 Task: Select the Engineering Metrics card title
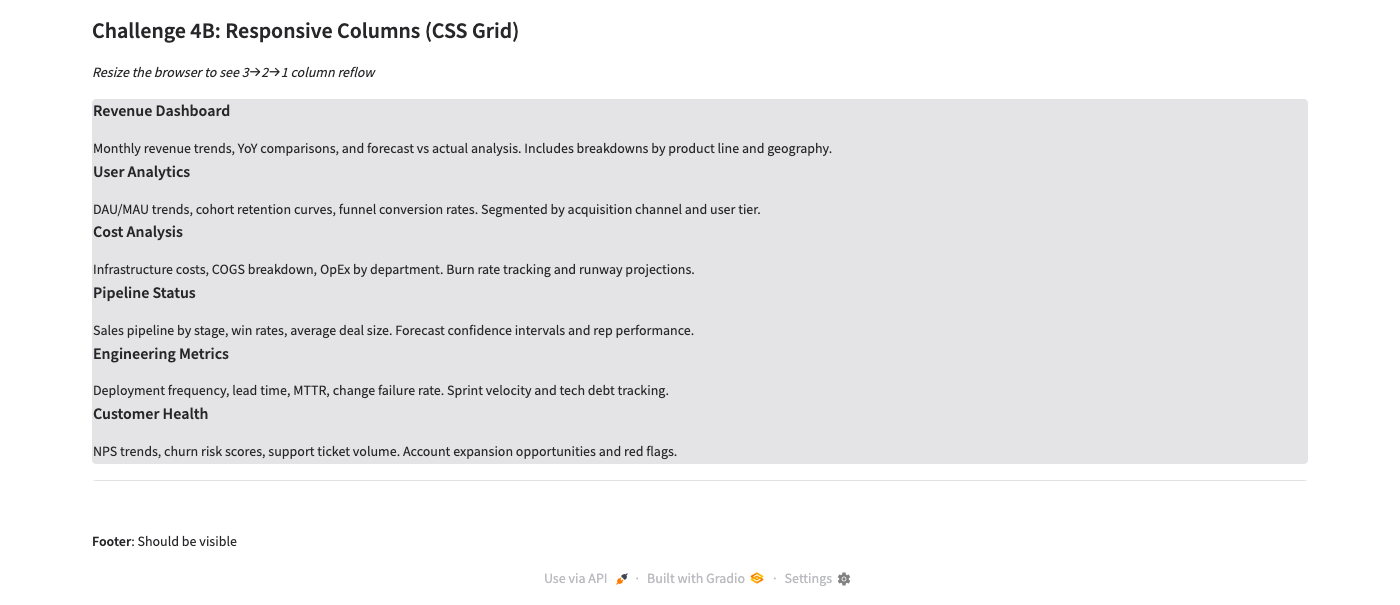coord(161,354)
